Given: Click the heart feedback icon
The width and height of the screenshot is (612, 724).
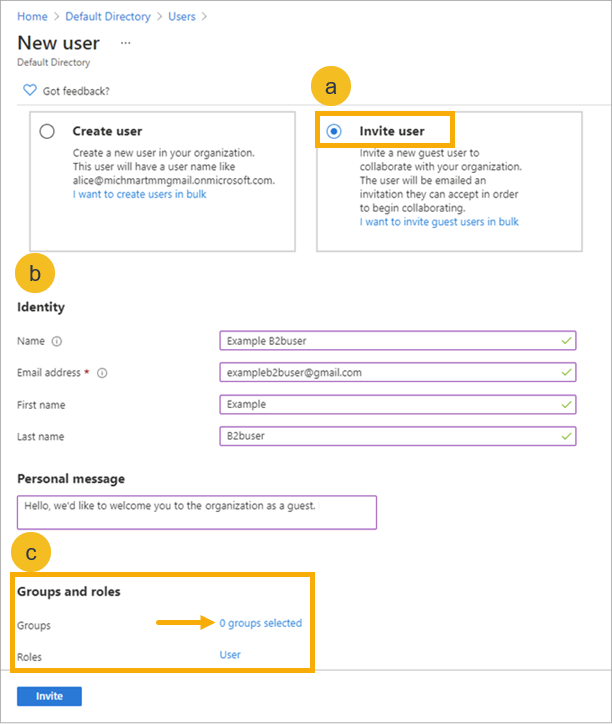Looking at the screenshot, I should 30,91.
